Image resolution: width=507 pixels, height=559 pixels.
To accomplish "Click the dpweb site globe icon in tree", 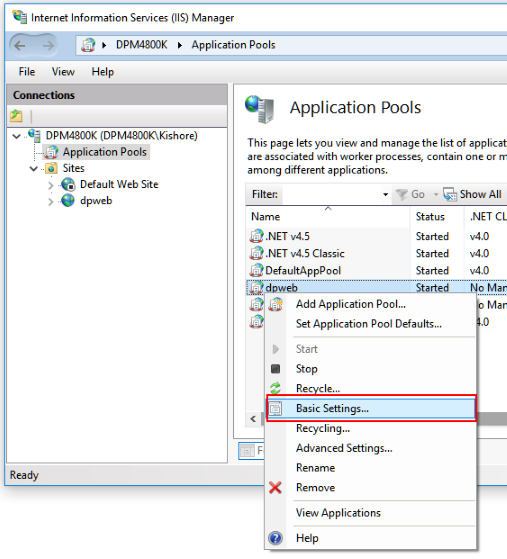I will click(x=67, y=200).
